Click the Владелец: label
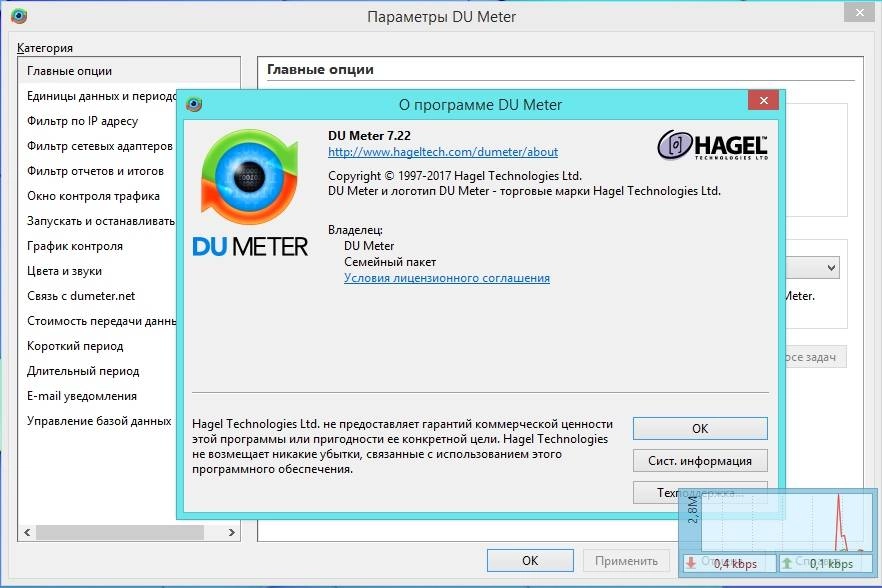 355,230
